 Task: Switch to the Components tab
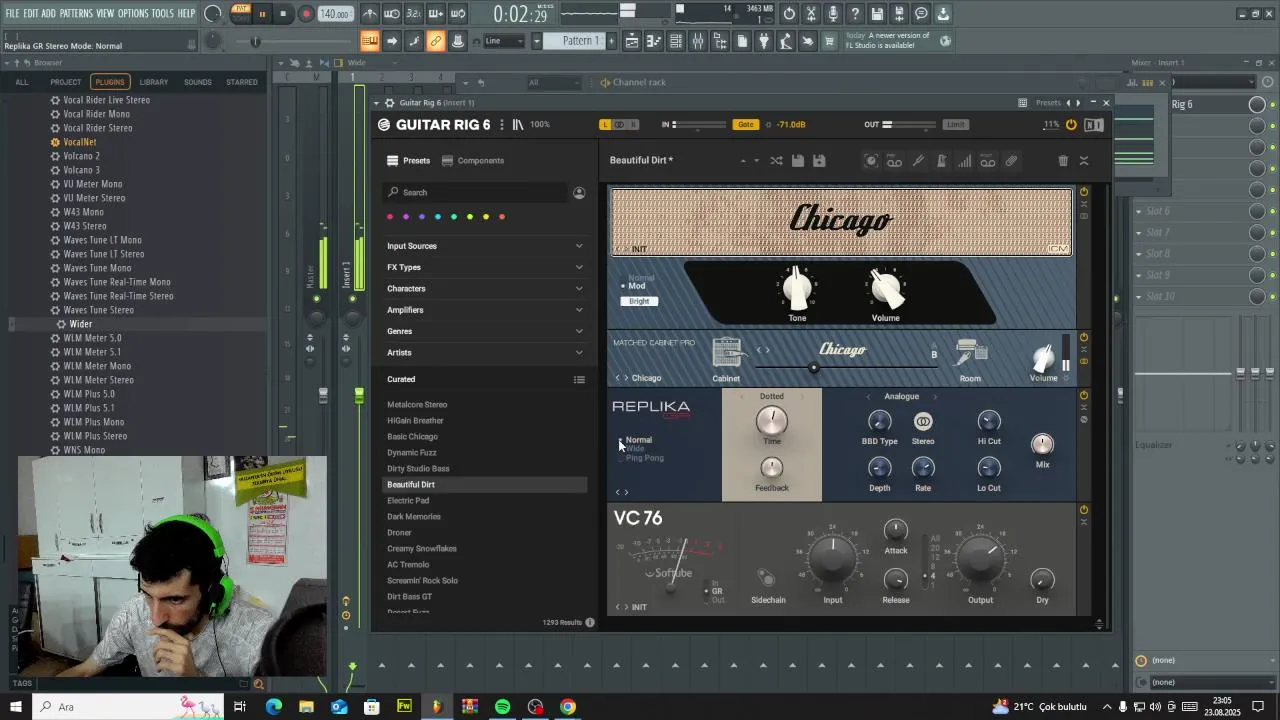pyautogui.click(x=474, y=161)
